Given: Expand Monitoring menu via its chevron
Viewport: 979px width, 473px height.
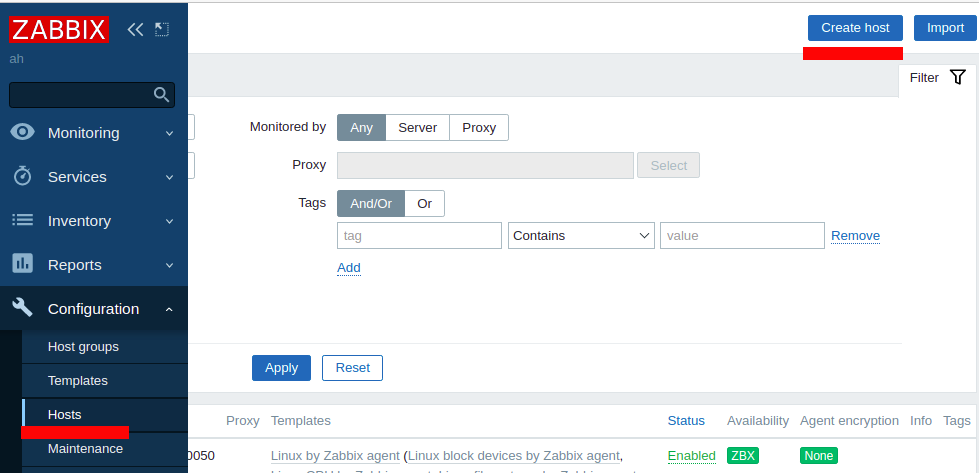Looking at the screenshot, I should pos(169,133).
